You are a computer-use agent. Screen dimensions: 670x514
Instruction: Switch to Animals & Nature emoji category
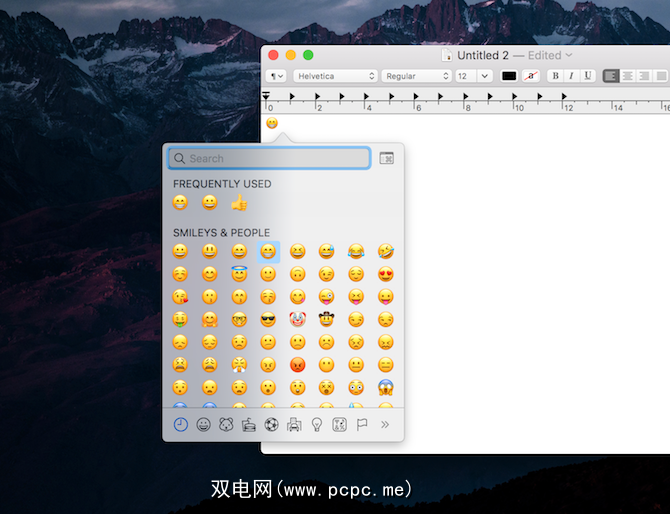(x=226, y=425)
